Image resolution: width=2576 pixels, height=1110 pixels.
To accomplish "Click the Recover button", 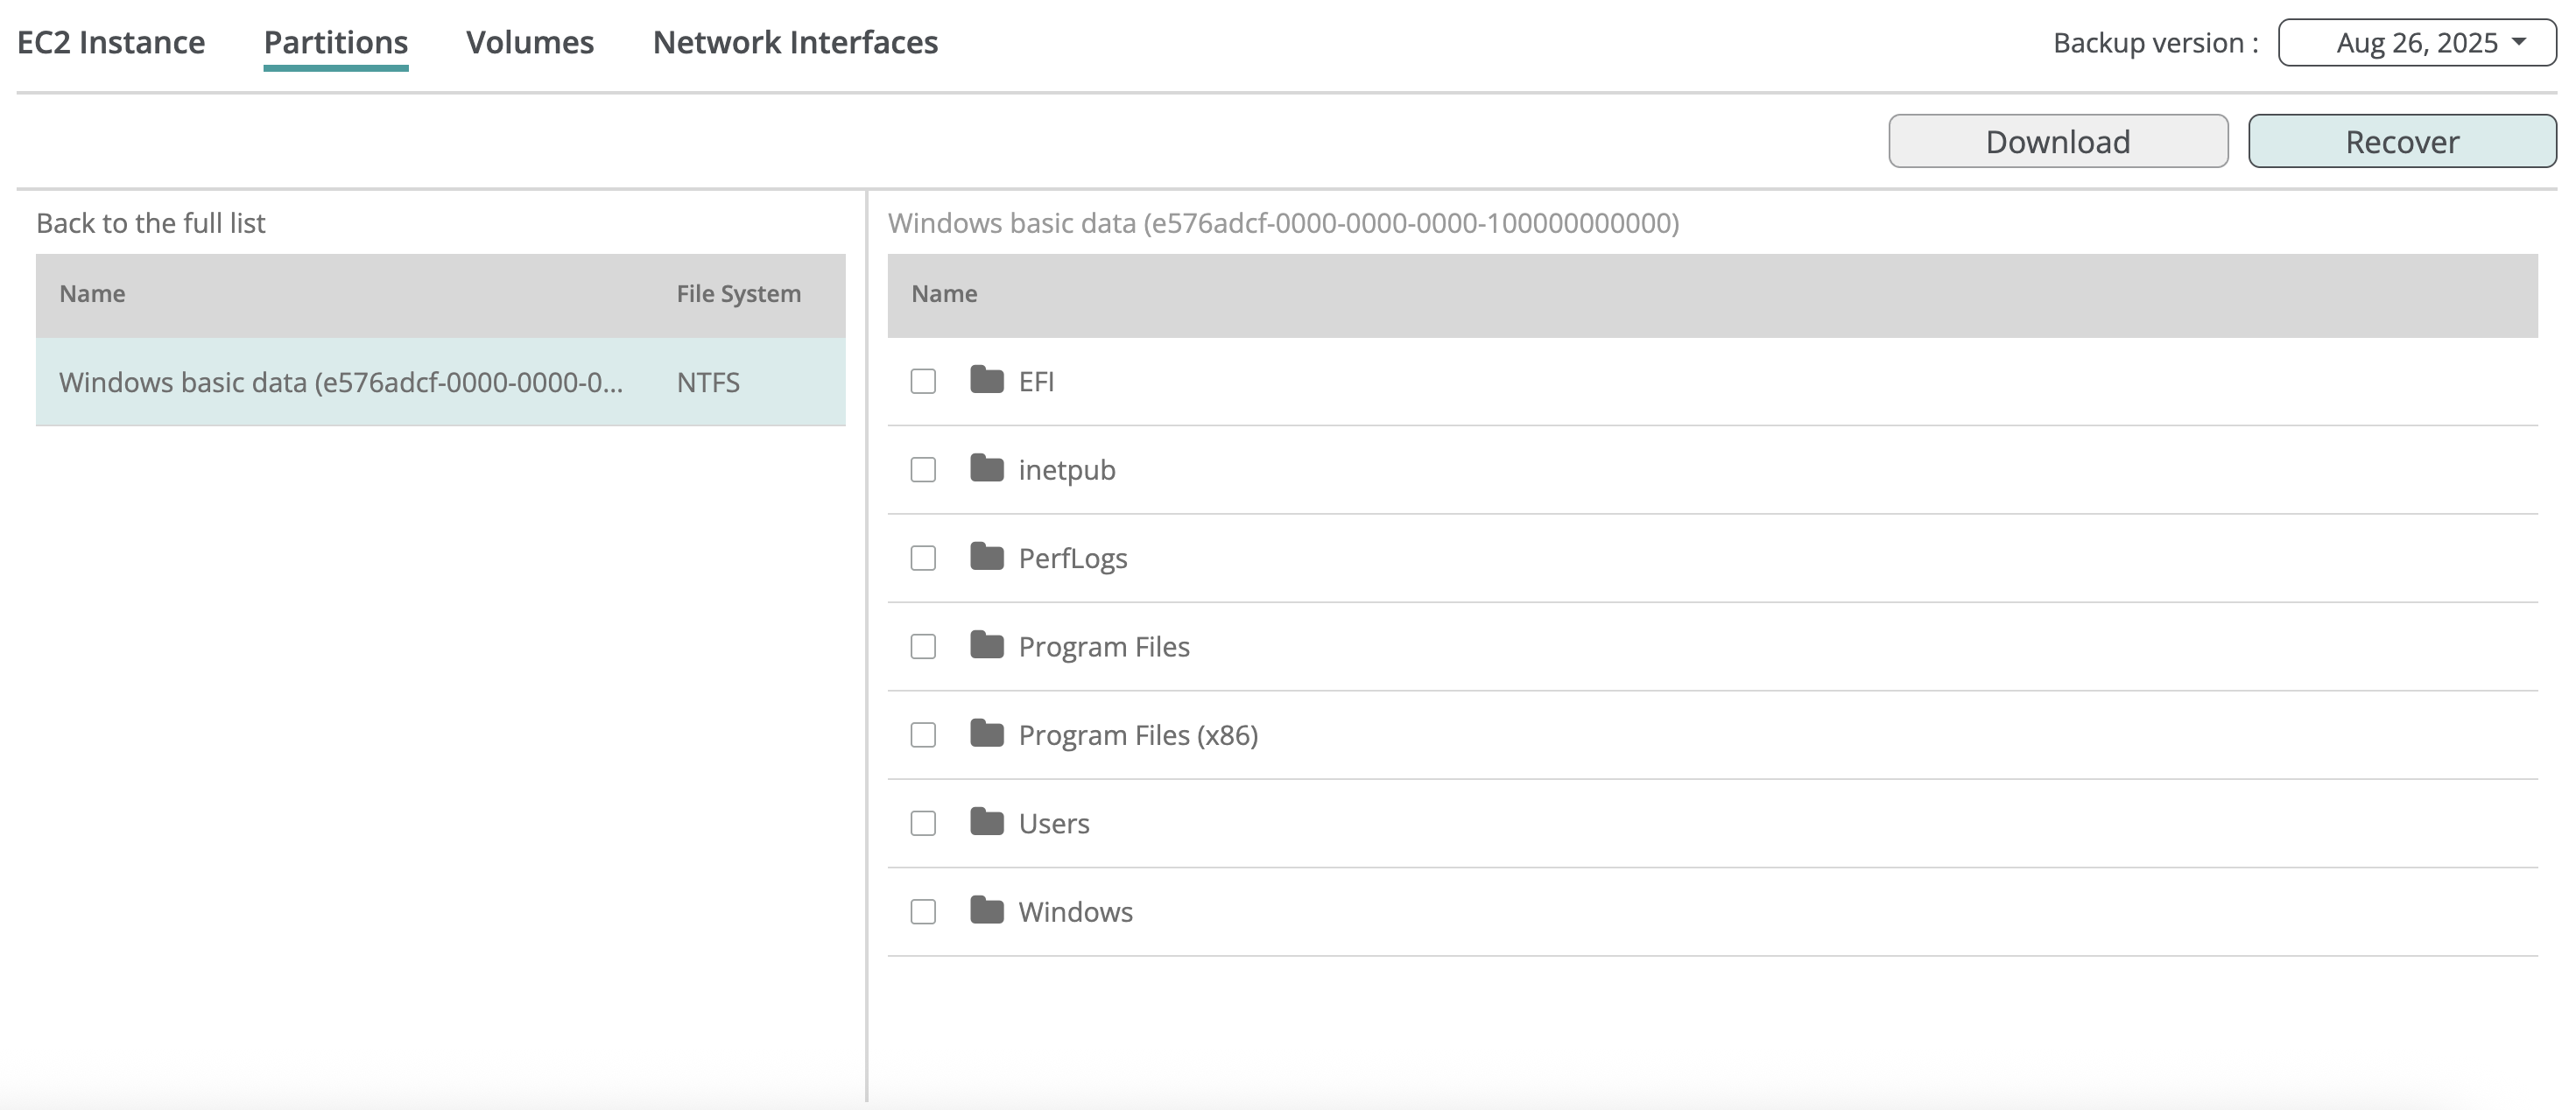I will click(2401, 141).
